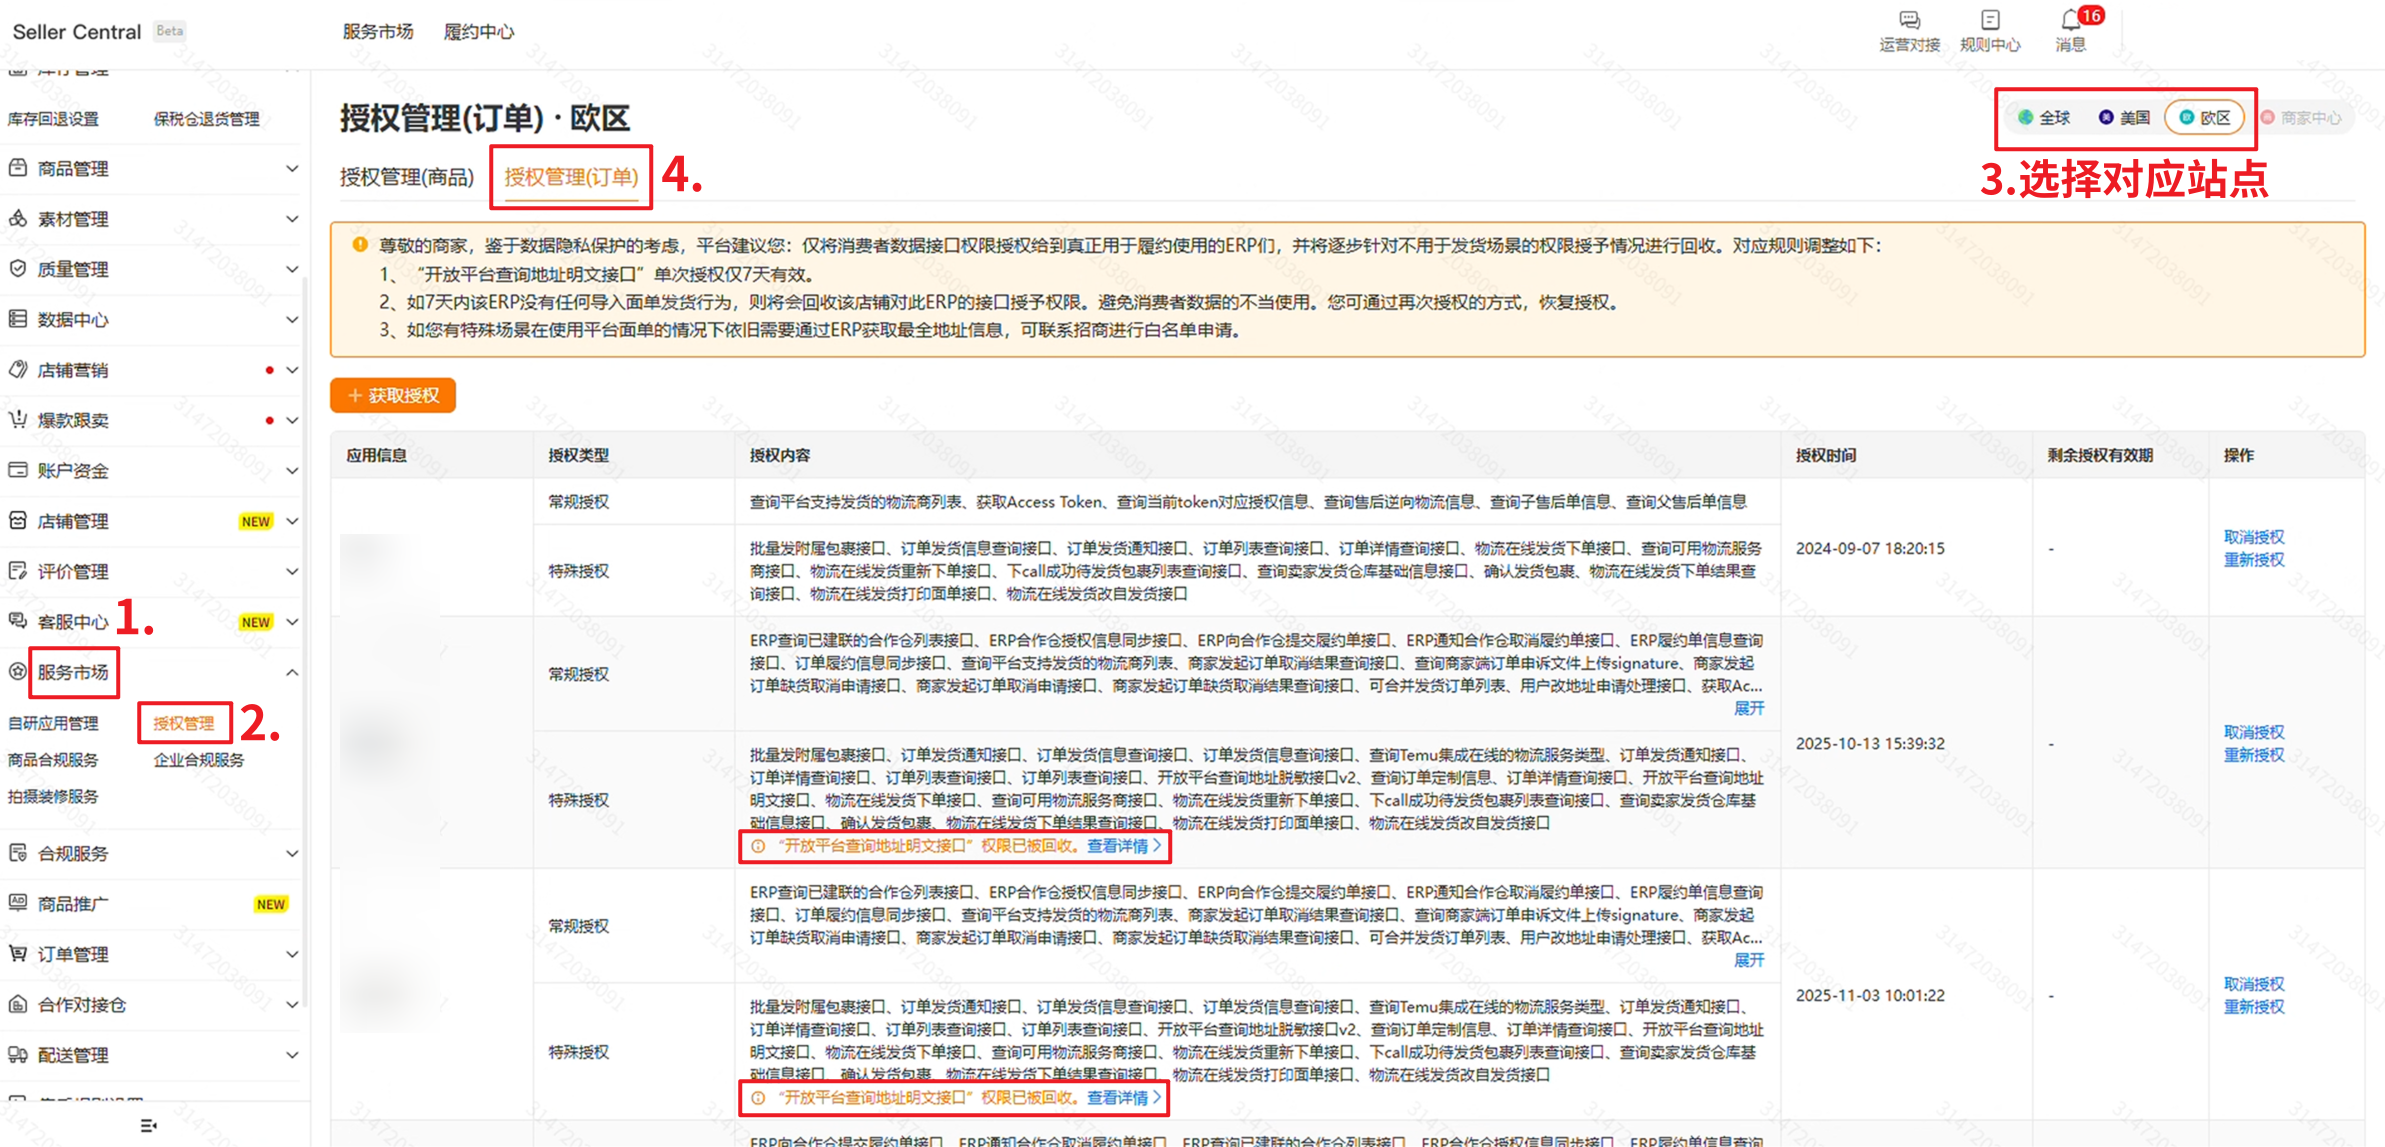Switch to 授权管理(商品) tab

407,177
